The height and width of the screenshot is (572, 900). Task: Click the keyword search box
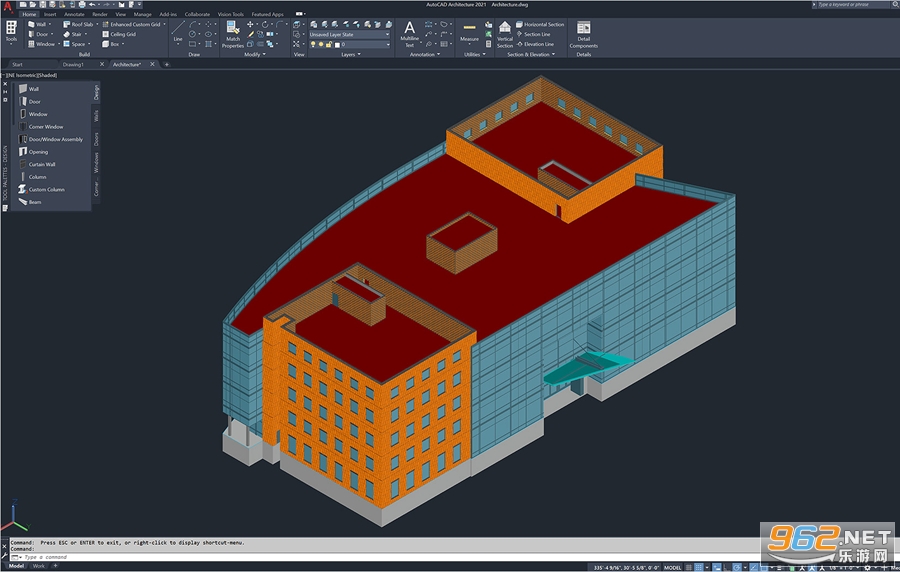coord(854,5)
